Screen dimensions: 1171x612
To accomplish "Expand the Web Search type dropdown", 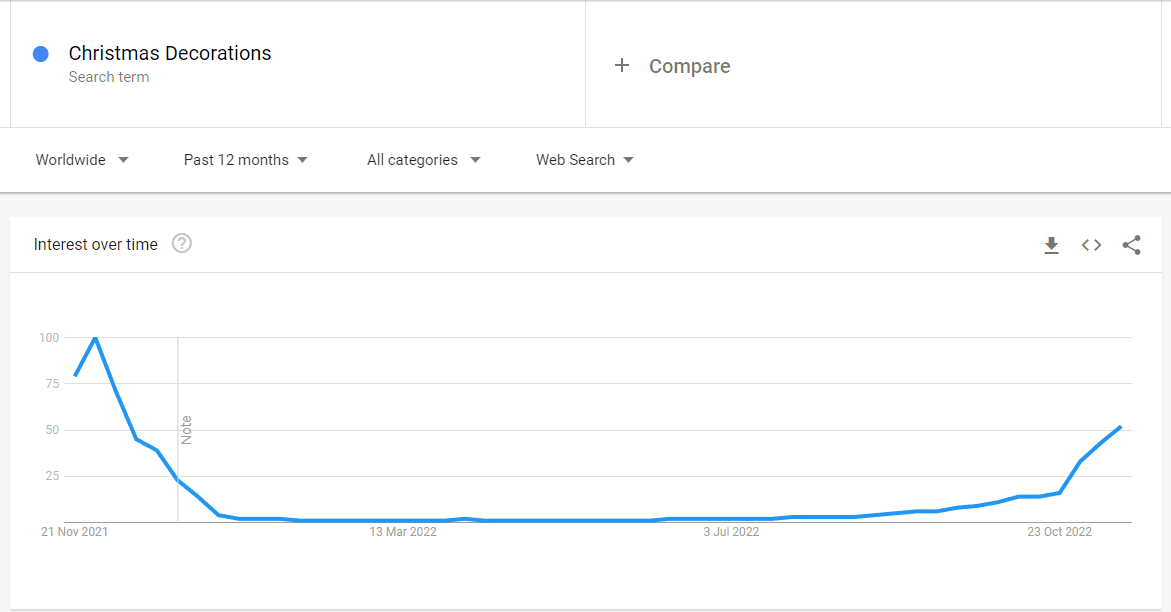I will coord(585,160).
